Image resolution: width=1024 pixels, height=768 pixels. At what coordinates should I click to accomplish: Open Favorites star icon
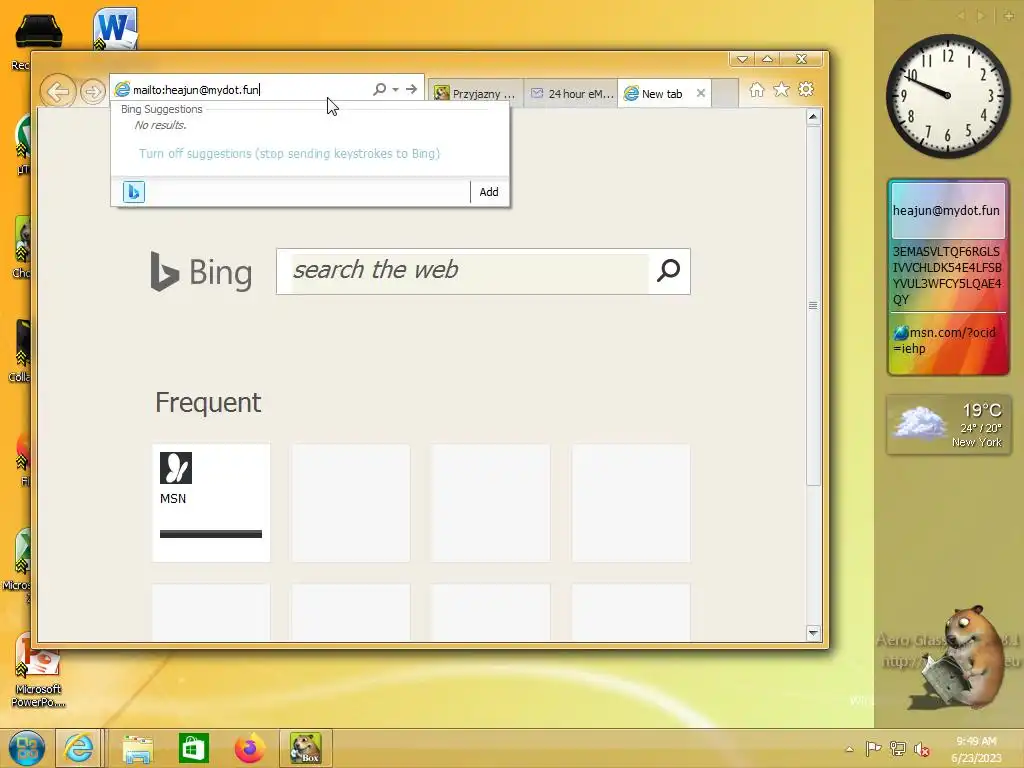[781, 89]
